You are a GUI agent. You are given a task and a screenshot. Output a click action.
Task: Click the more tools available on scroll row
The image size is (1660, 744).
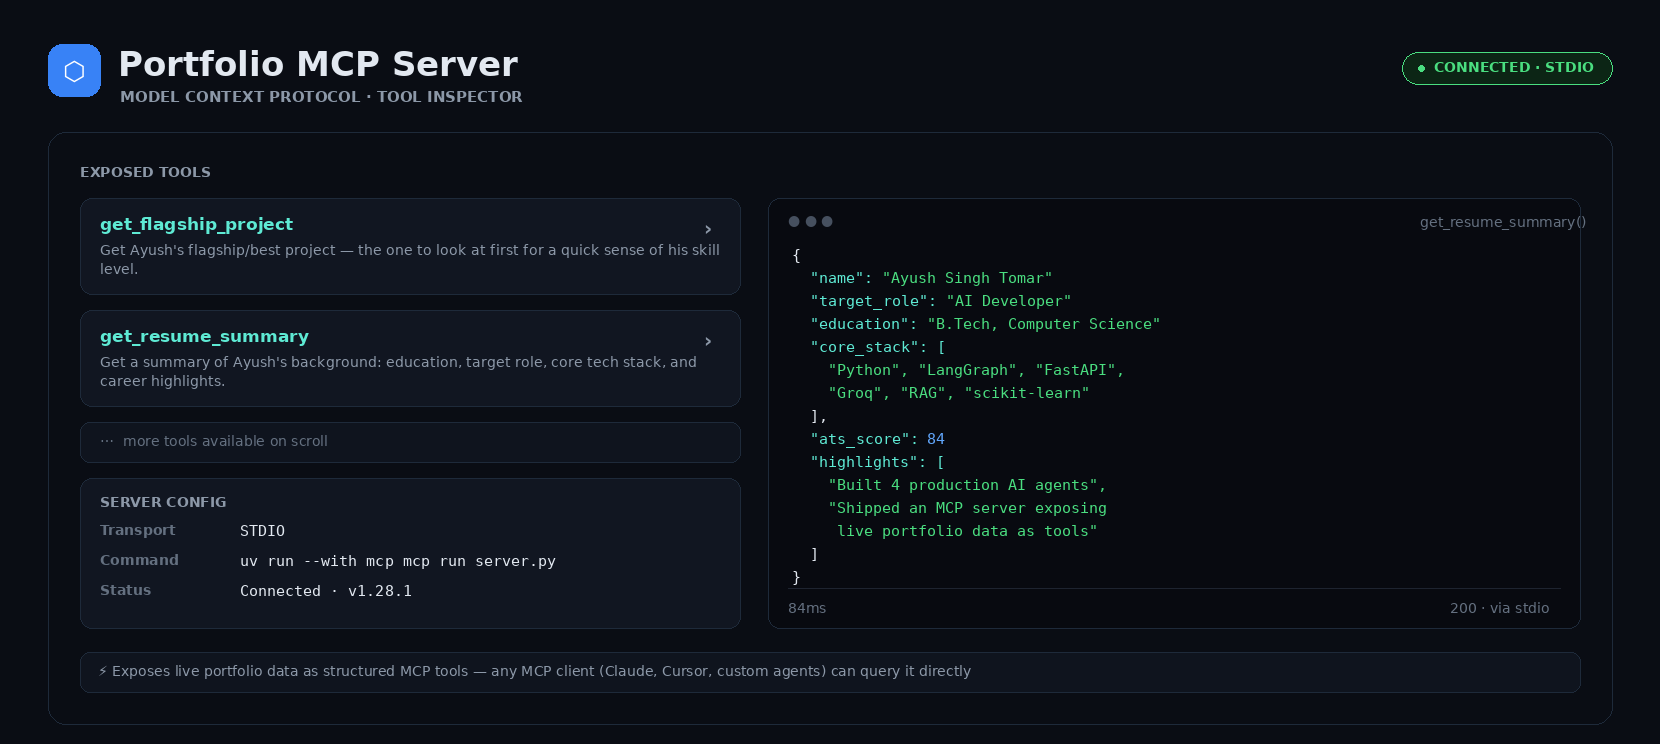[x=410, y=442]
